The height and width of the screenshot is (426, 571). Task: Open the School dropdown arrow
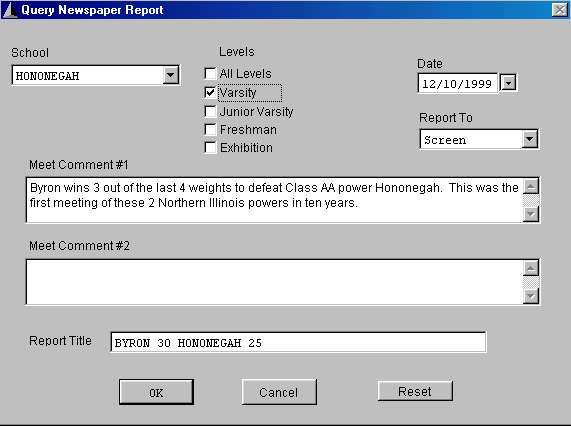coord(170,75)
